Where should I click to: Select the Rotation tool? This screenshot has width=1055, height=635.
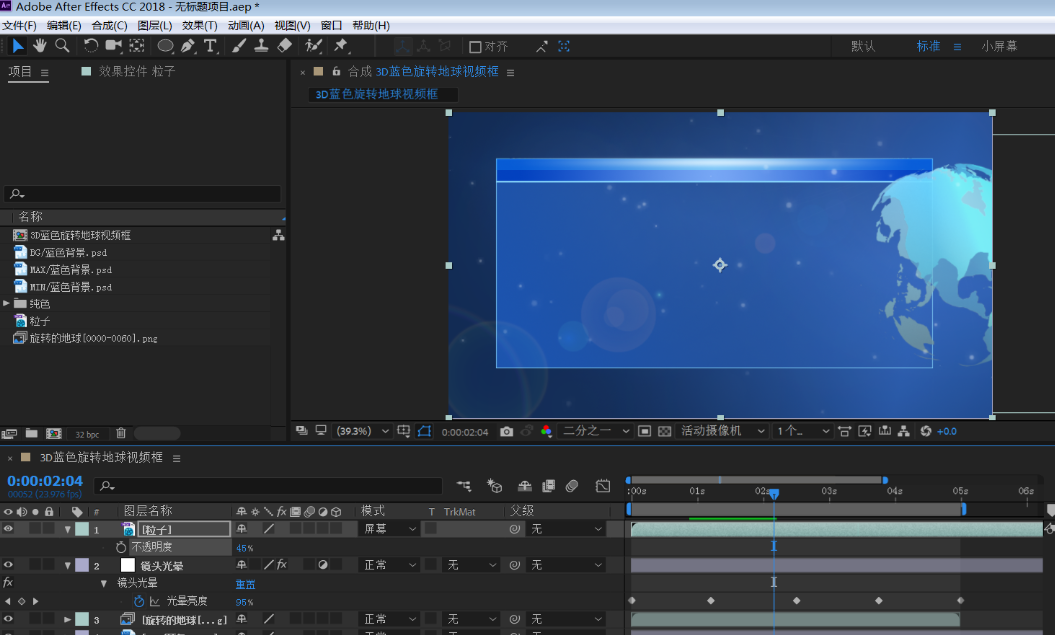[x=91, y=46]
